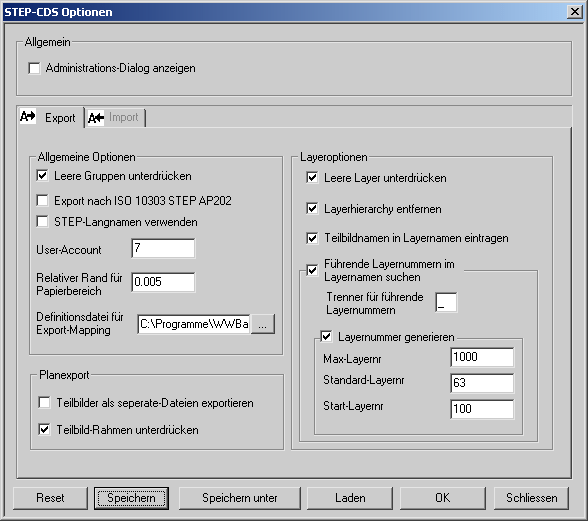This screenshot has height=521, width=588.
Task: Toggle Layerhierarchy entfernen checkbox
Action: (x=312, y=208)
